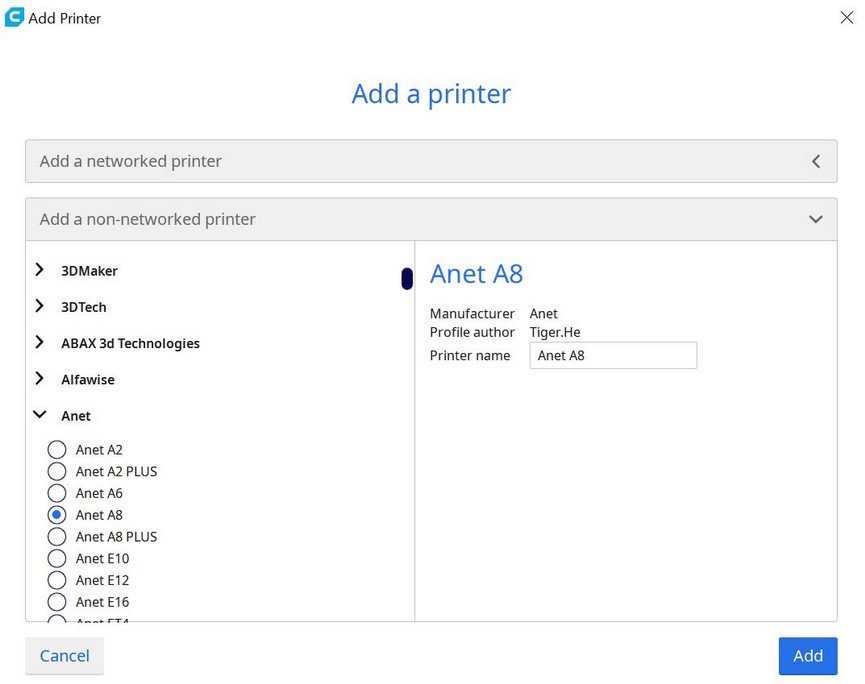Click the Printer name label
Viewport: 865px width, 684px height.
[x=470, y=356]
